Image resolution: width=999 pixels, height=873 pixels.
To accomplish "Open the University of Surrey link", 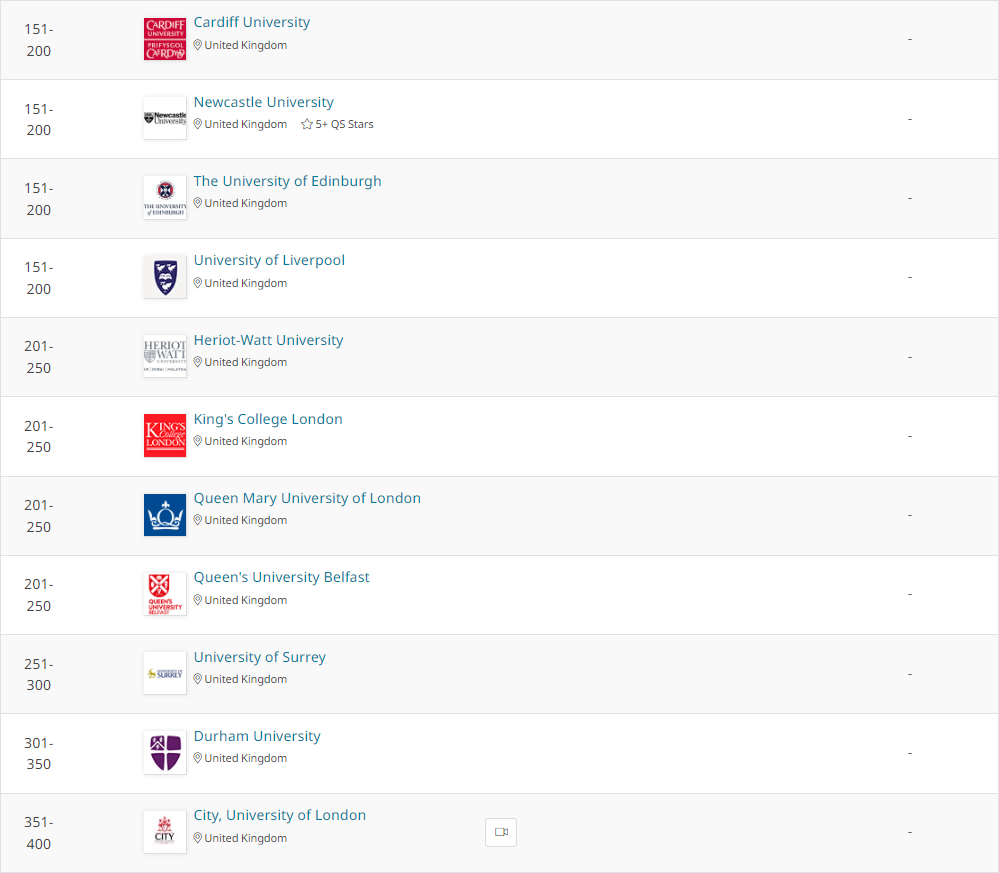I will (260, 657).
